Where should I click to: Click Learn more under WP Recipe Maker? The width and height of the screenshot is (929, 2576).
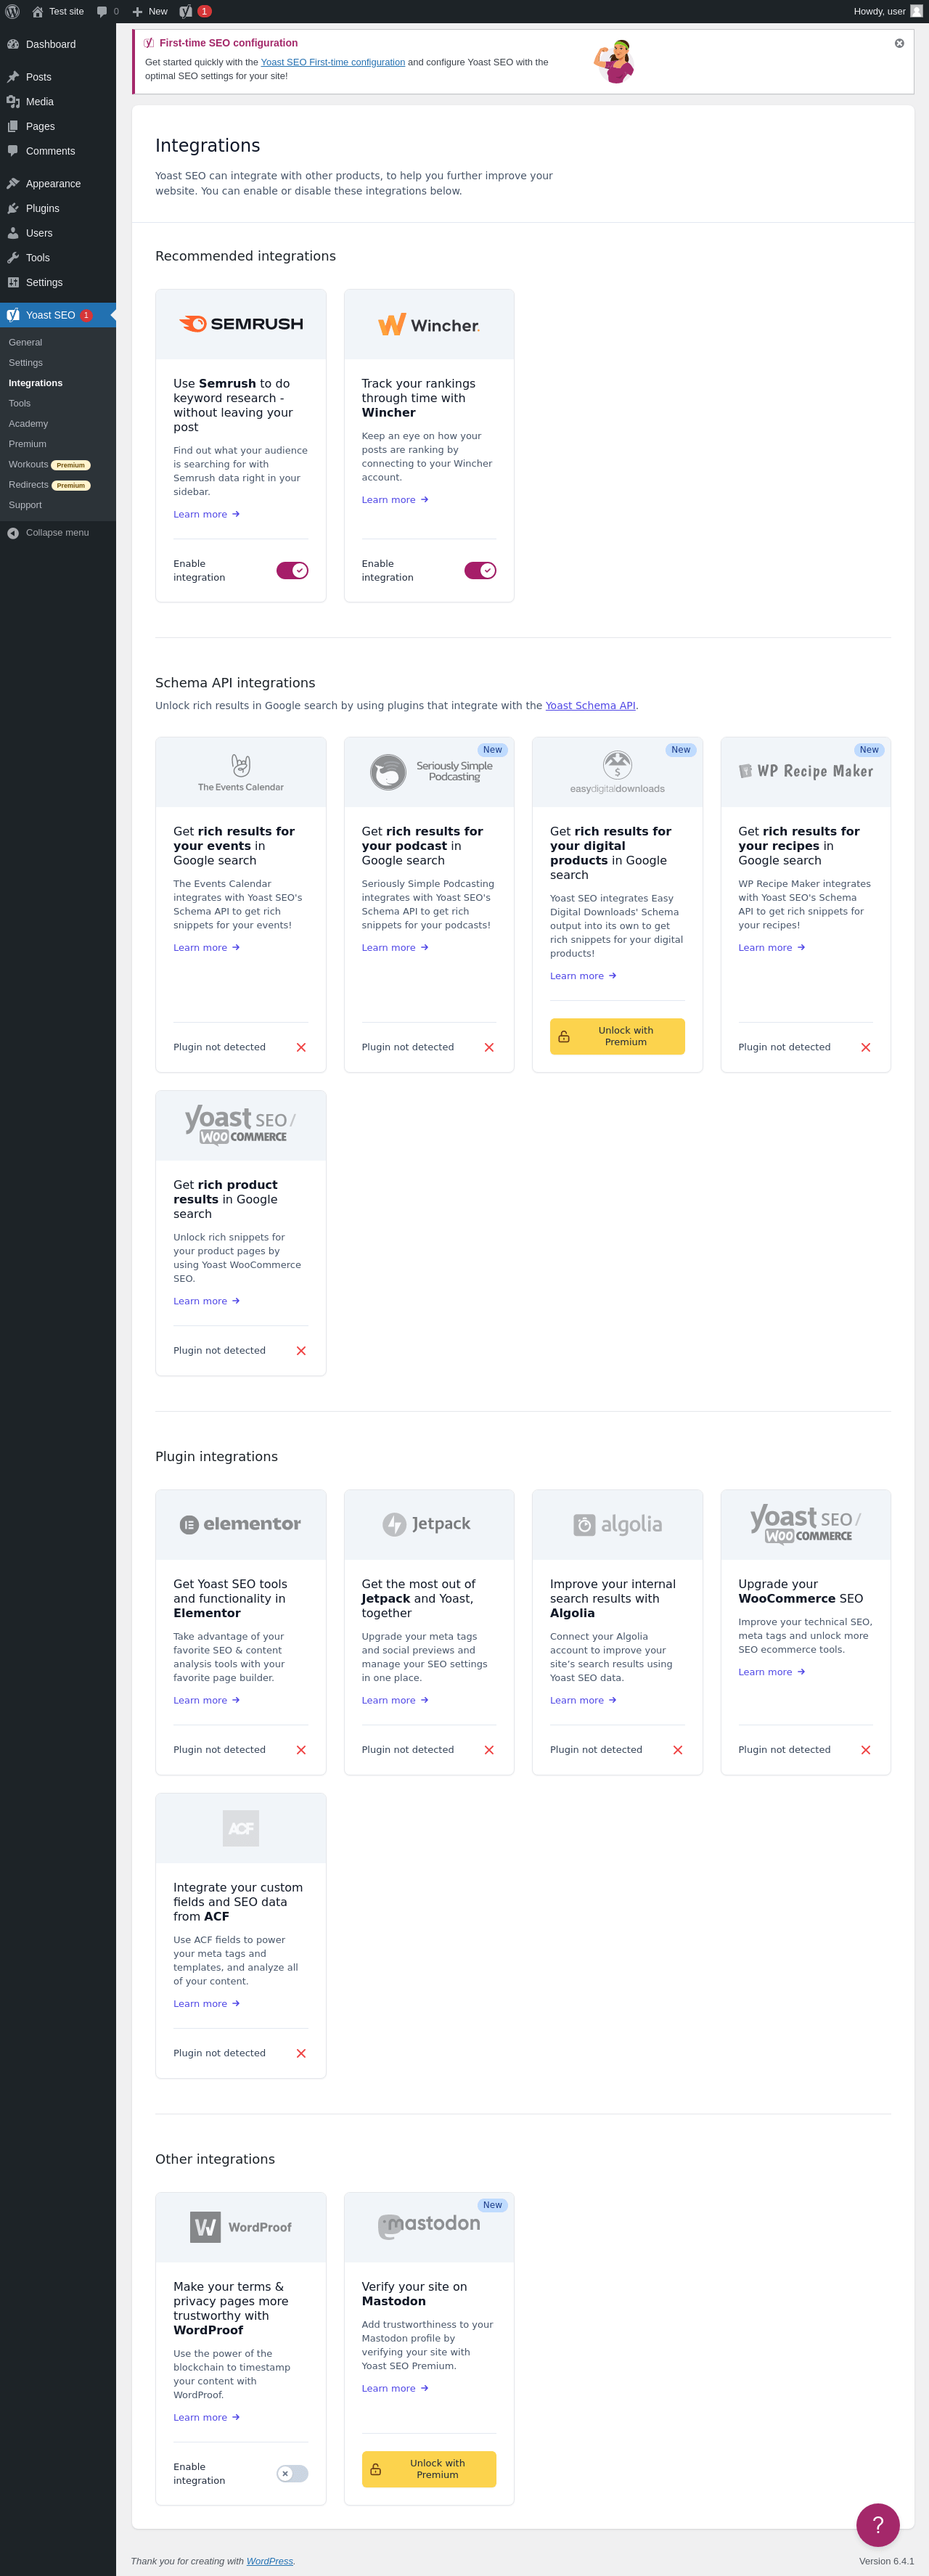[x=771, y=948]
